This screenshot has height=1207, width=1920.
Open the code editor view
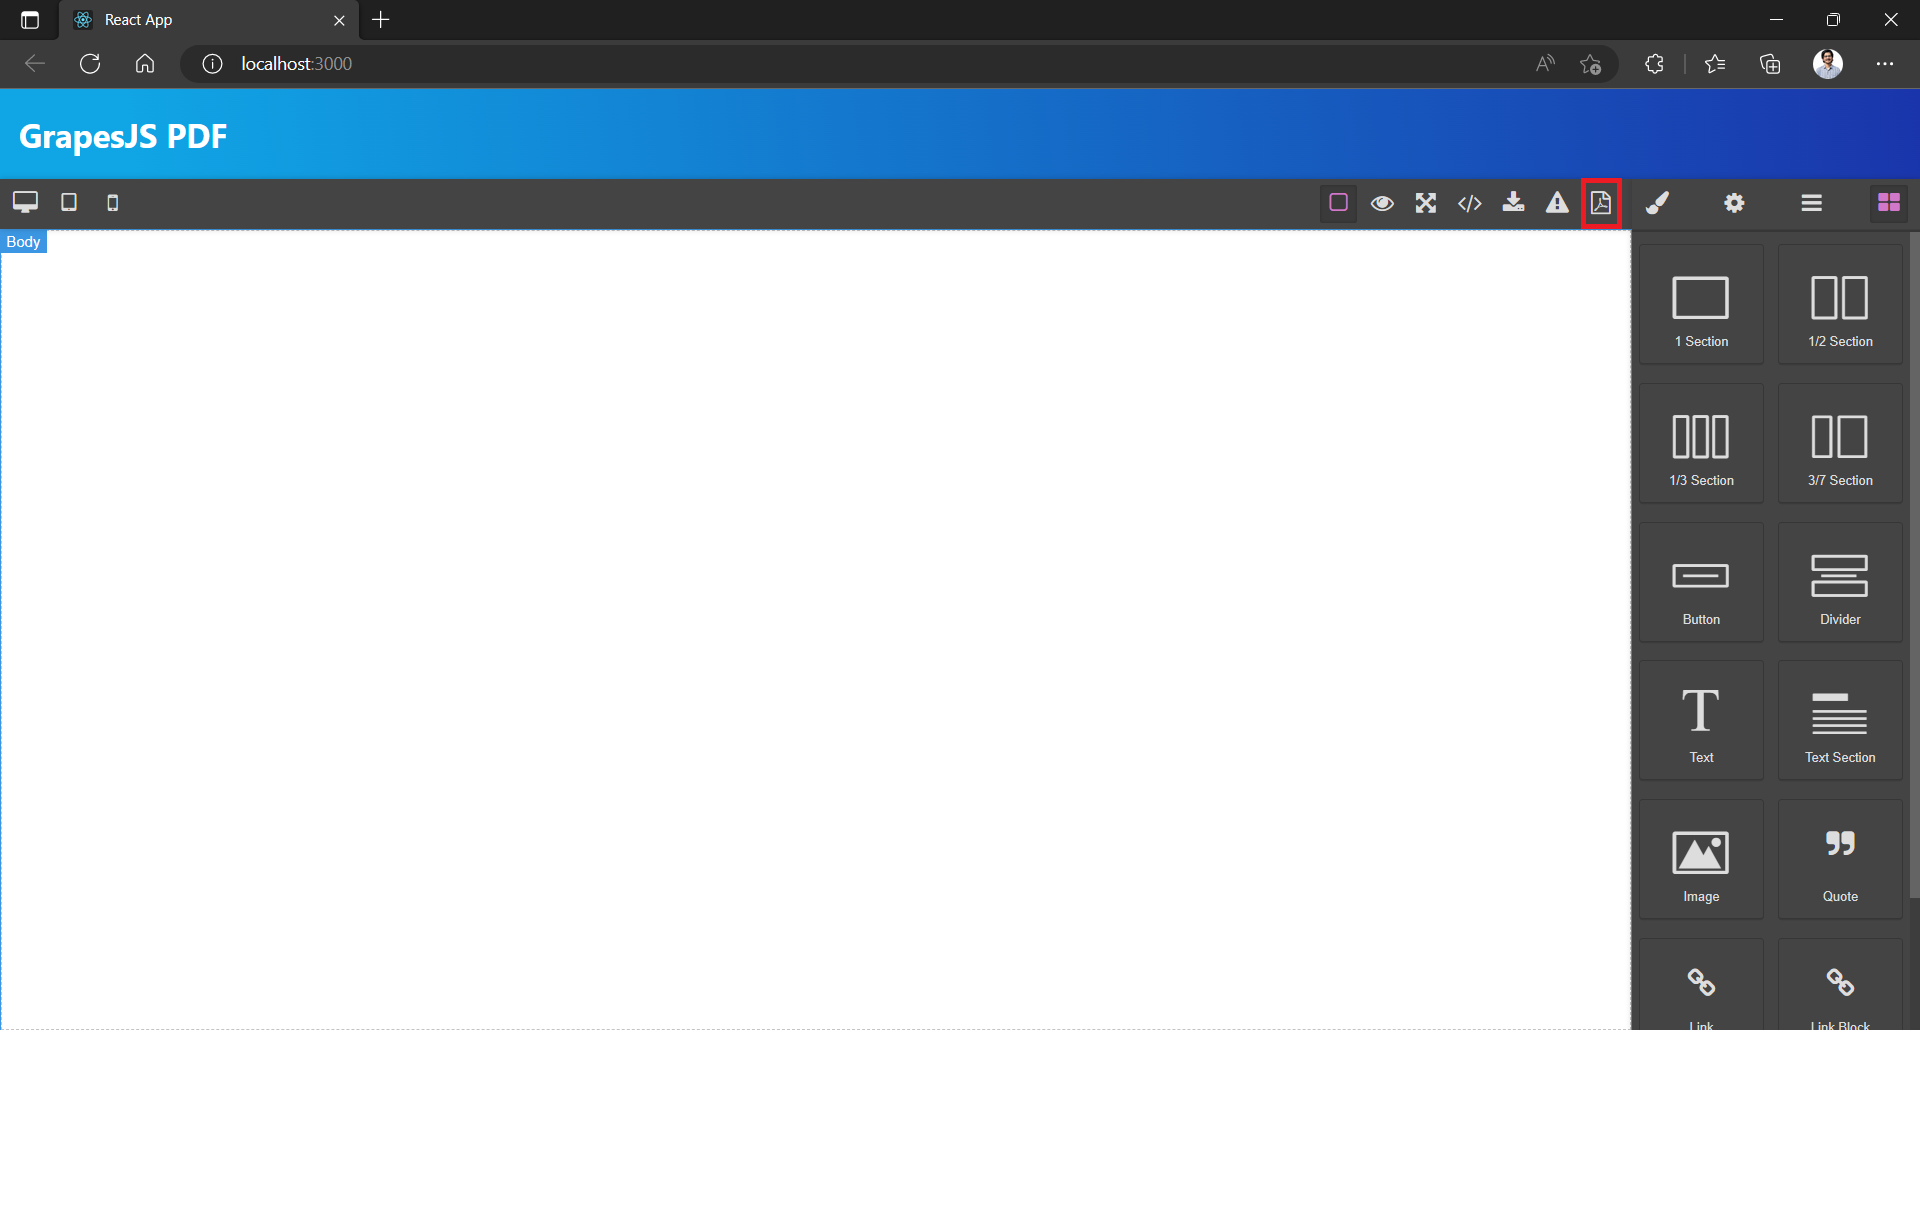[1468, 202]
